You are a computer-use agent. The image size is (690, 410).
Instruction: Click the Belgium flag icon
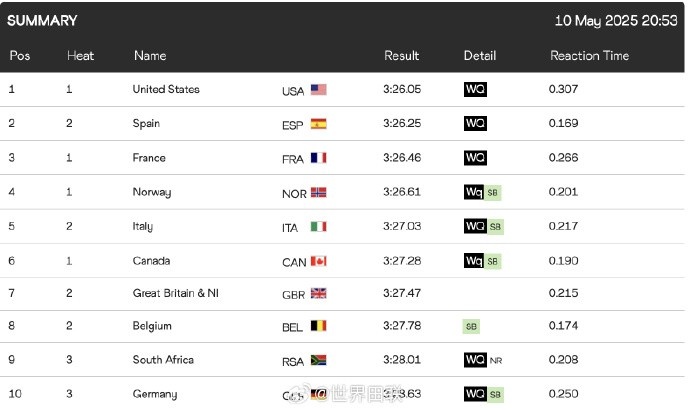[318, 326]
